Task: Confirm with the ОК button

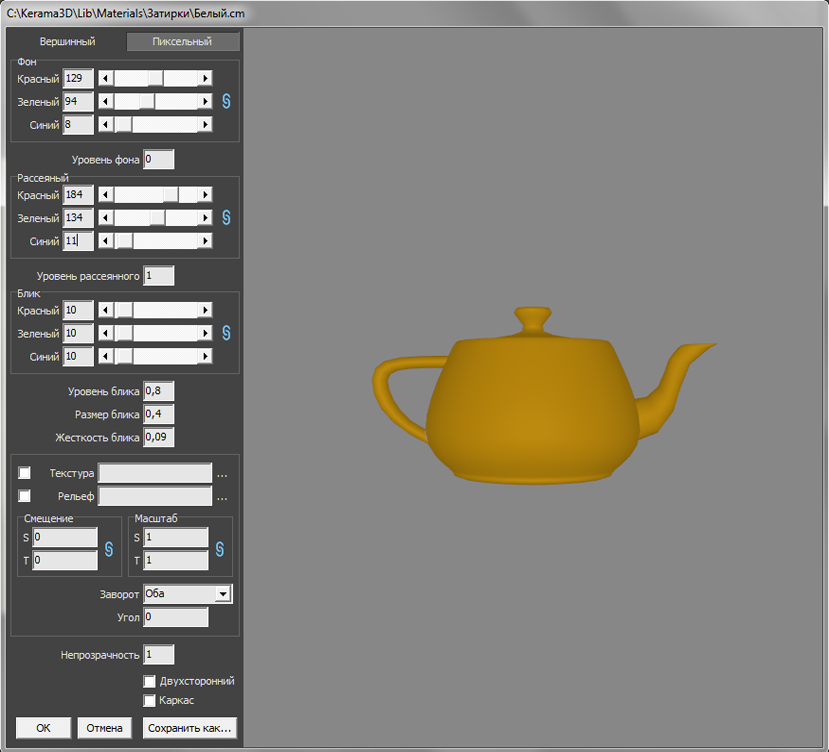Action: [43, 728]
